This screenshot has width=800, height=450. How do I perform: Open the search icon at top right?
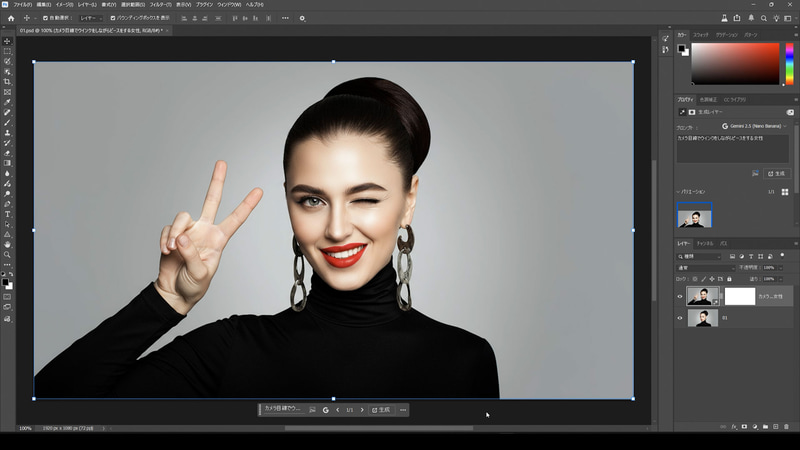coord(764,18)
